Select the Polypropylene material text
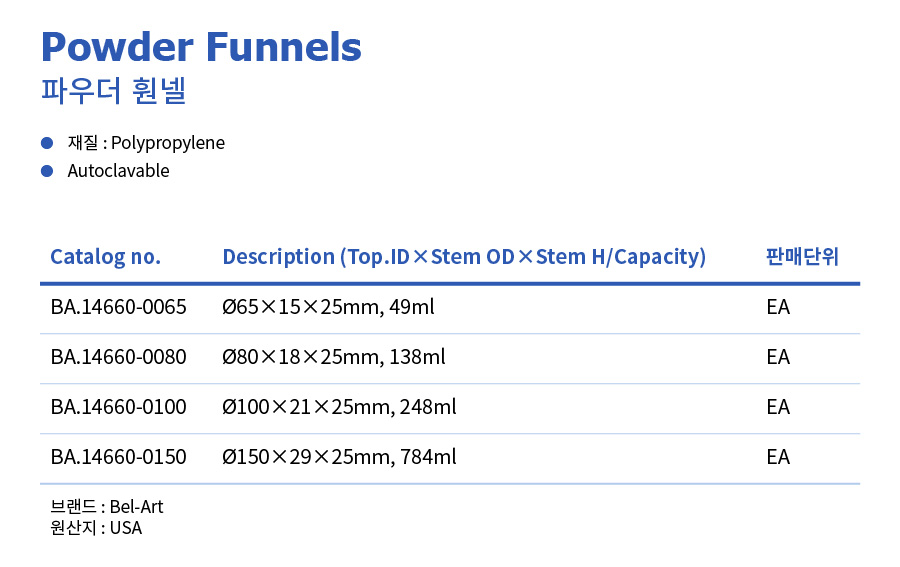 168,143
